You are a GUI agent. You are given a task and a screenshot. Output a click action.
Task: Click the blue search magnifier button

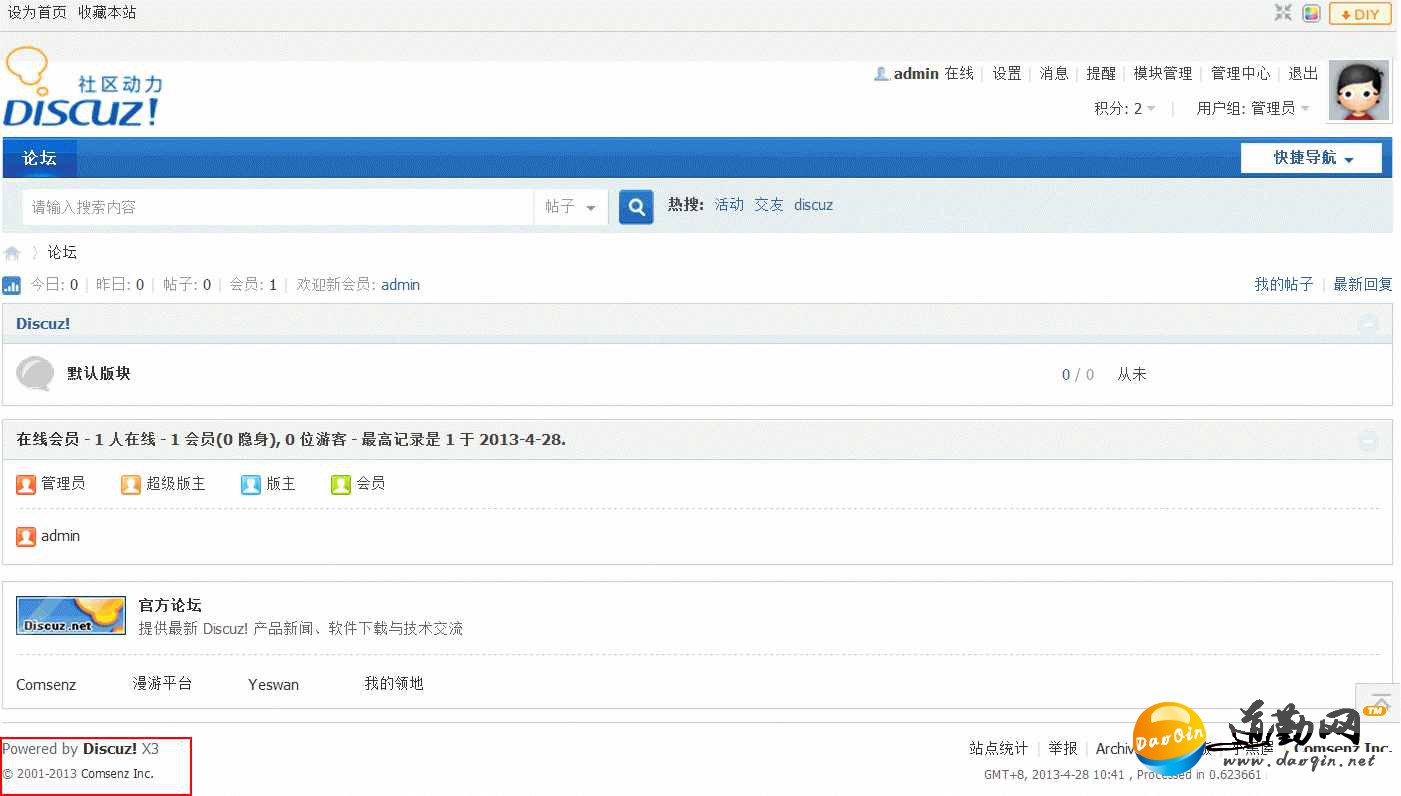(x=636, y=207)
